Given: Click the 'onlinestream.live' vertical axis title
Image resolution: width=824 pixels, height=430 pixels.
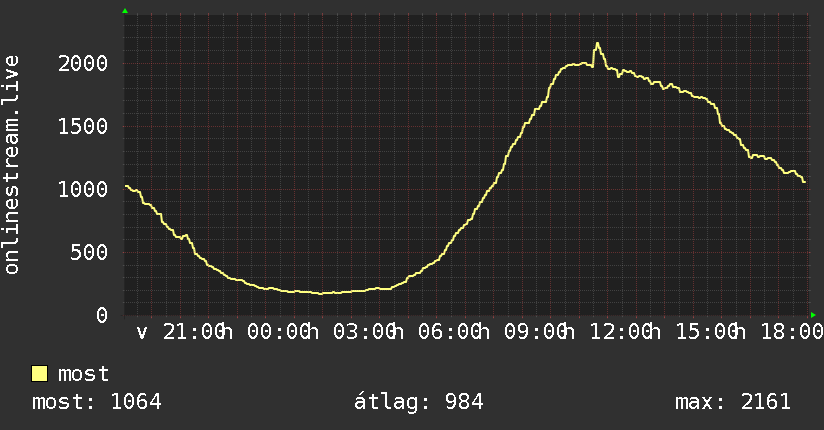Looking at the screenshot, I should (x=11, y=165).
